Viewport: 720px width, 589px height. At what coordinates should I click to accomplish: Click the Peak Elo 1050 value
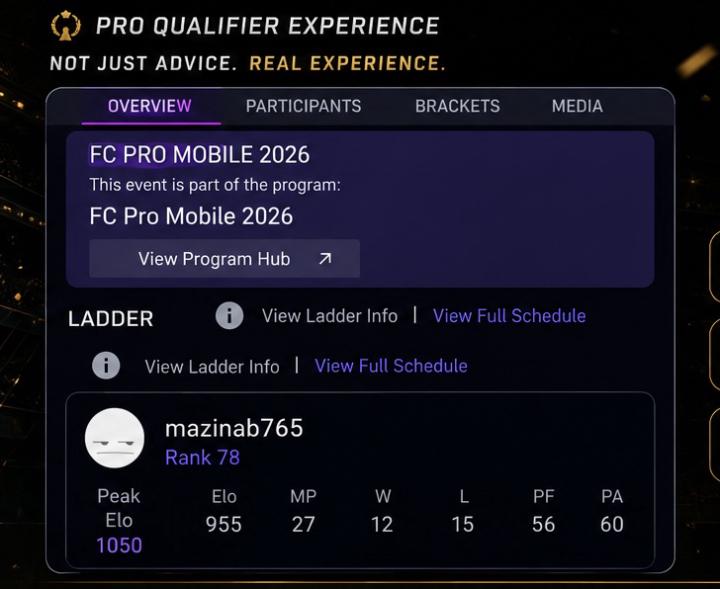[x=119, y=545]
